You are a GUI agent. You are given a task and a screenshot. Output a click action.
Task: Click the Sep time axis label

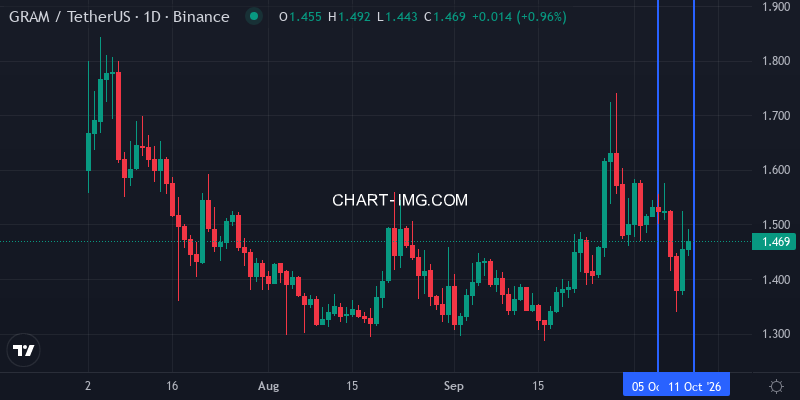click(x=454, y=386)
